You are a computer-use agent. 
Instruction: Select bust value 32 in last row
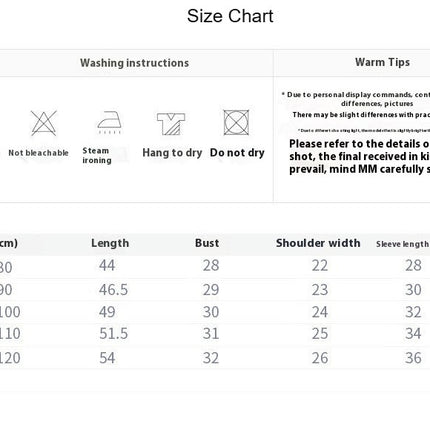(211, 358)
